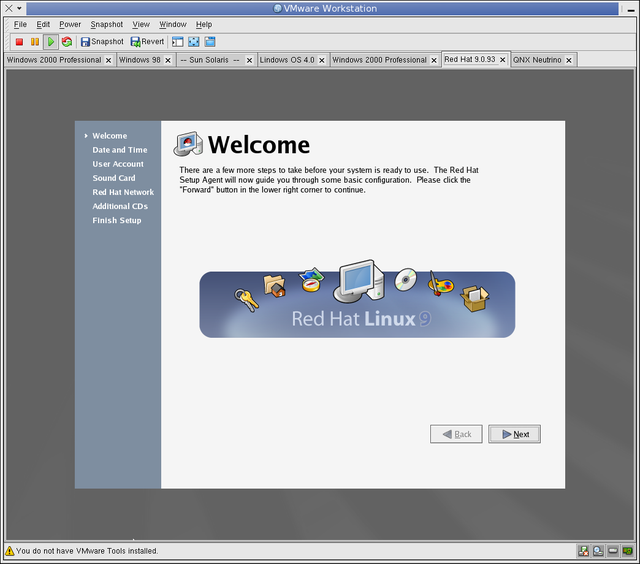Viewport: 640px width, 564px height.
Task: Open the Help menu
Action: click(204, 24)
